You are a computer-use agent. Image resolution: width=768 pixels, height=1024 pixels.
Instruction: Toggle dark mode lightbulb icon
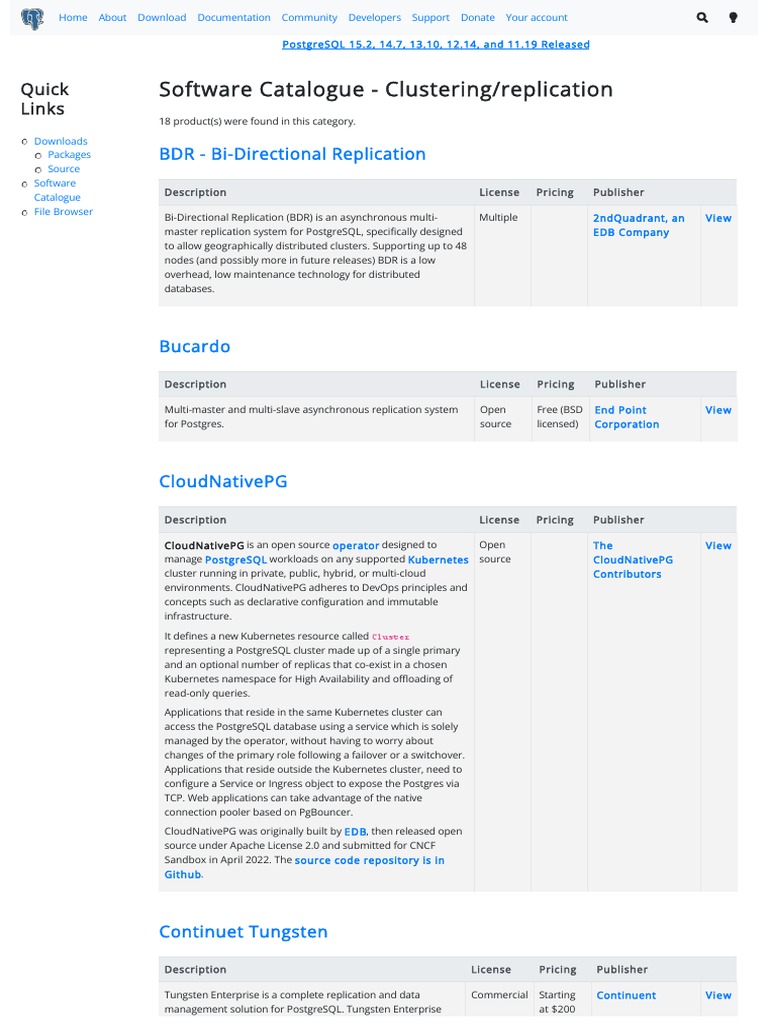point(733,18)
